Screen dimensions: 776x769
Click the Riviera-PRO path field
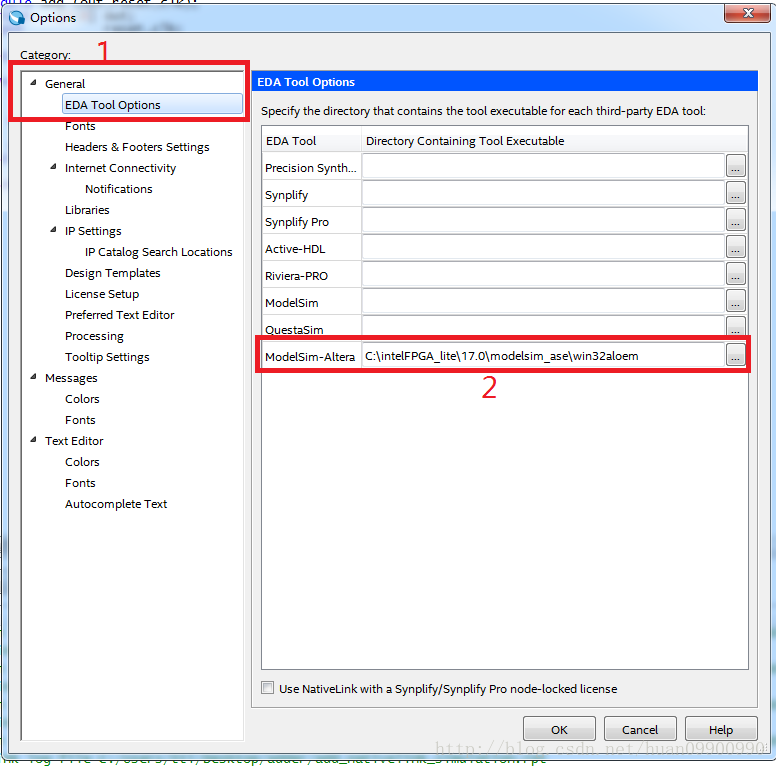pyautogui.click(x=543, y=275)
